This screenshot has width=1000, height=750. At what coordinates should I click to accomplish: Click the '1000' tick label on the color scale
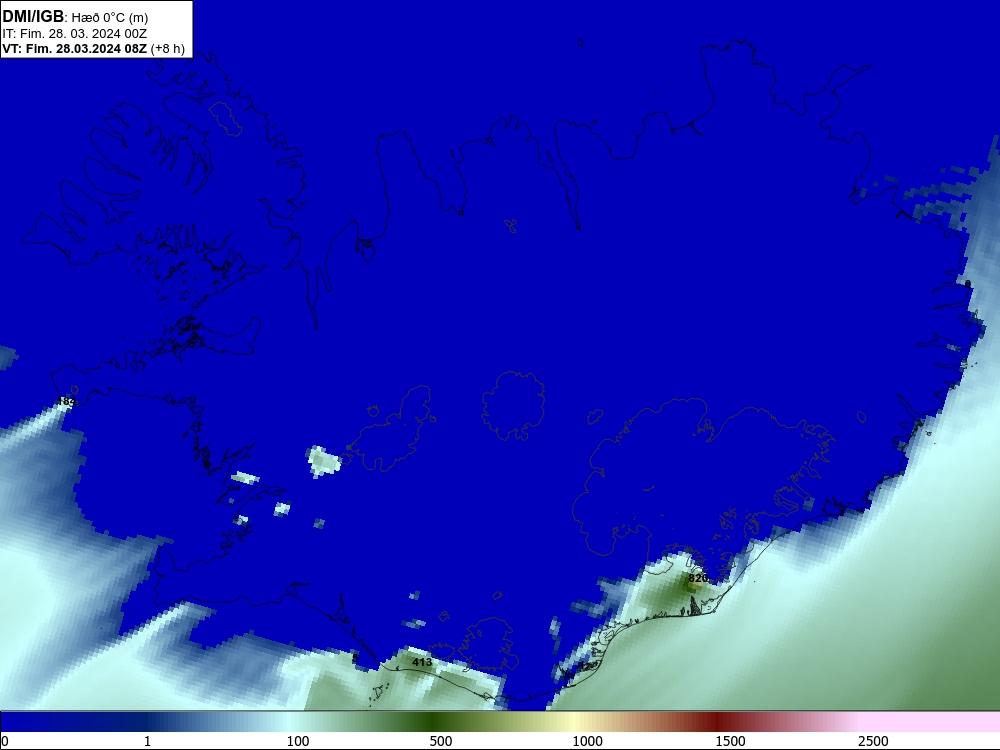tap(587, 741)
